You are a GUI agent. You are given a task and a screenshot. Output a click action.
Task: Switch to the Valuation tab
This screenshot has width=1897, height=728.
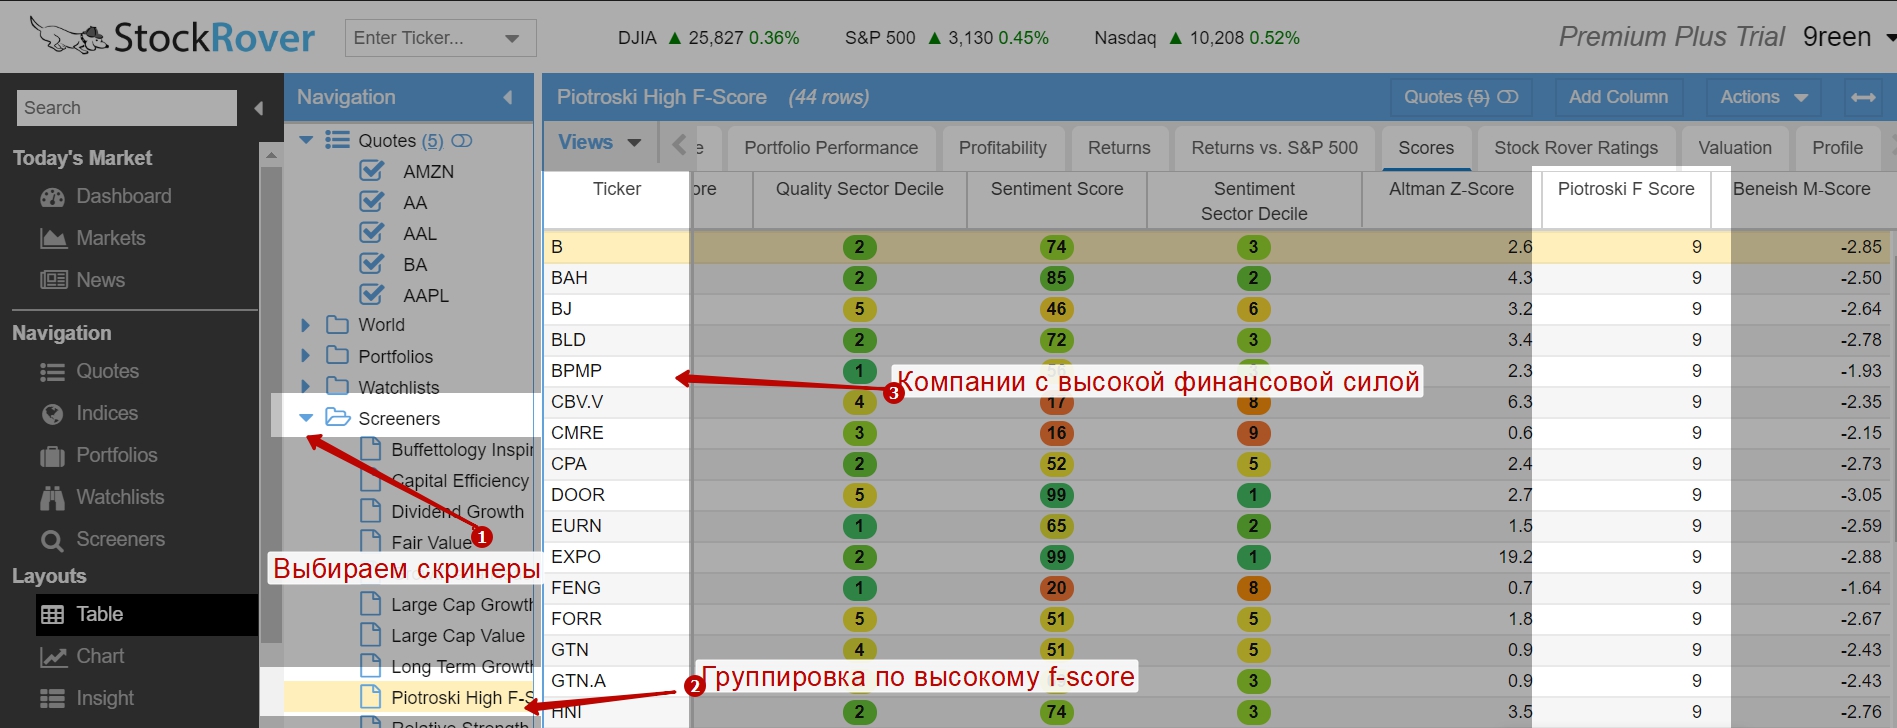click(x=1734, y=148)
